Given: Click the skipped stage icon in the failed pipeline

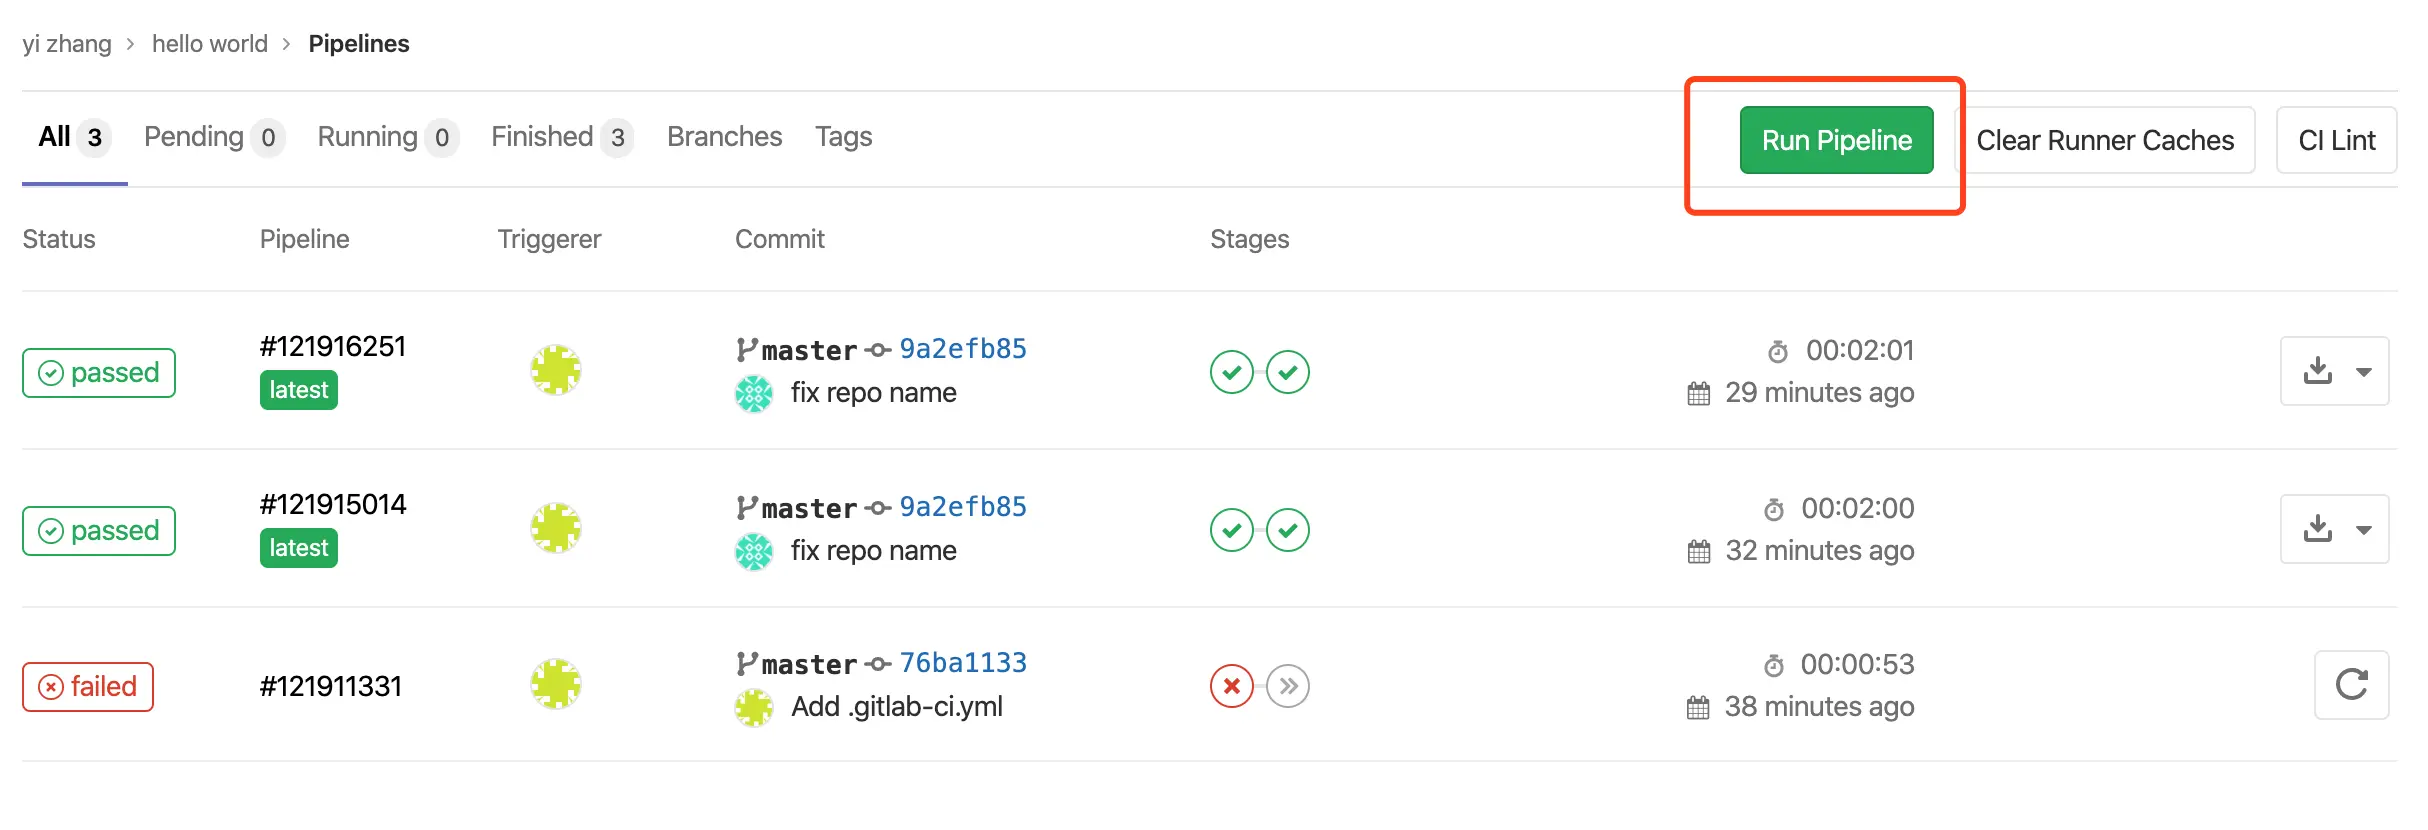Looking at the screenshot, I should point(1288,687).
